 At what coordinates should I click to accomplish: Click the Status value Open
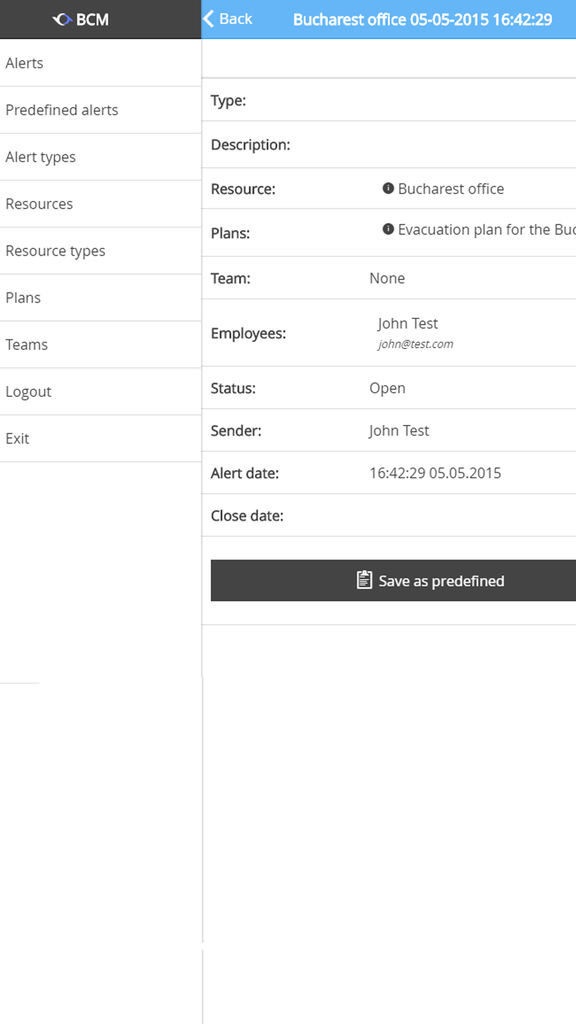tap(387, 388)
